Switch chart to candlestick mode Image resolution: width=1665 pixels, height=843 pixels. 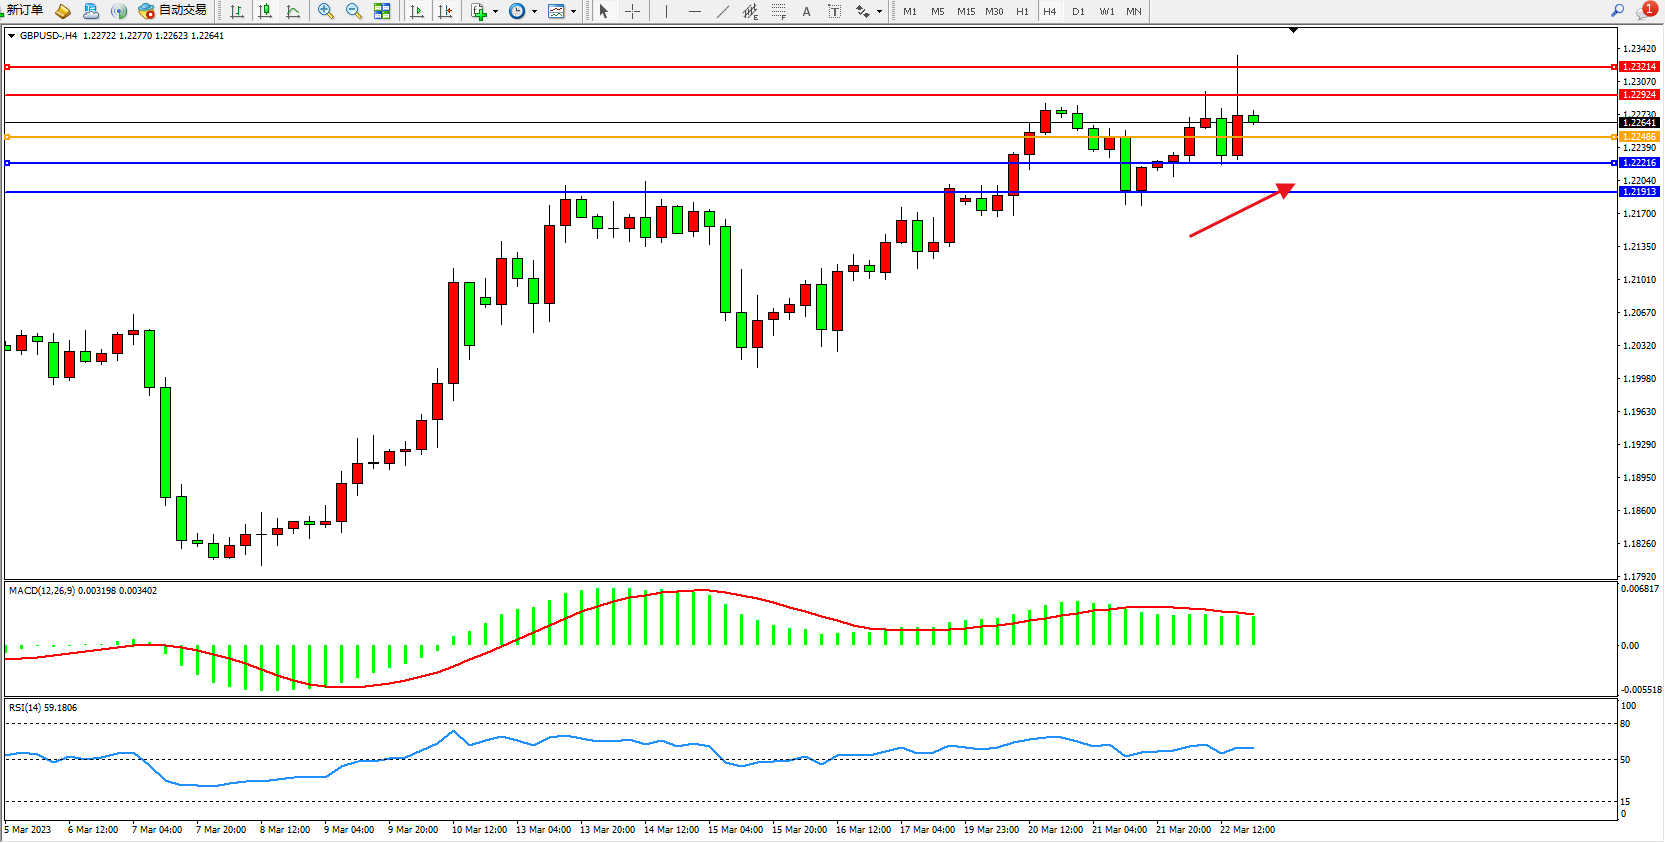click(x=265, y=12)
